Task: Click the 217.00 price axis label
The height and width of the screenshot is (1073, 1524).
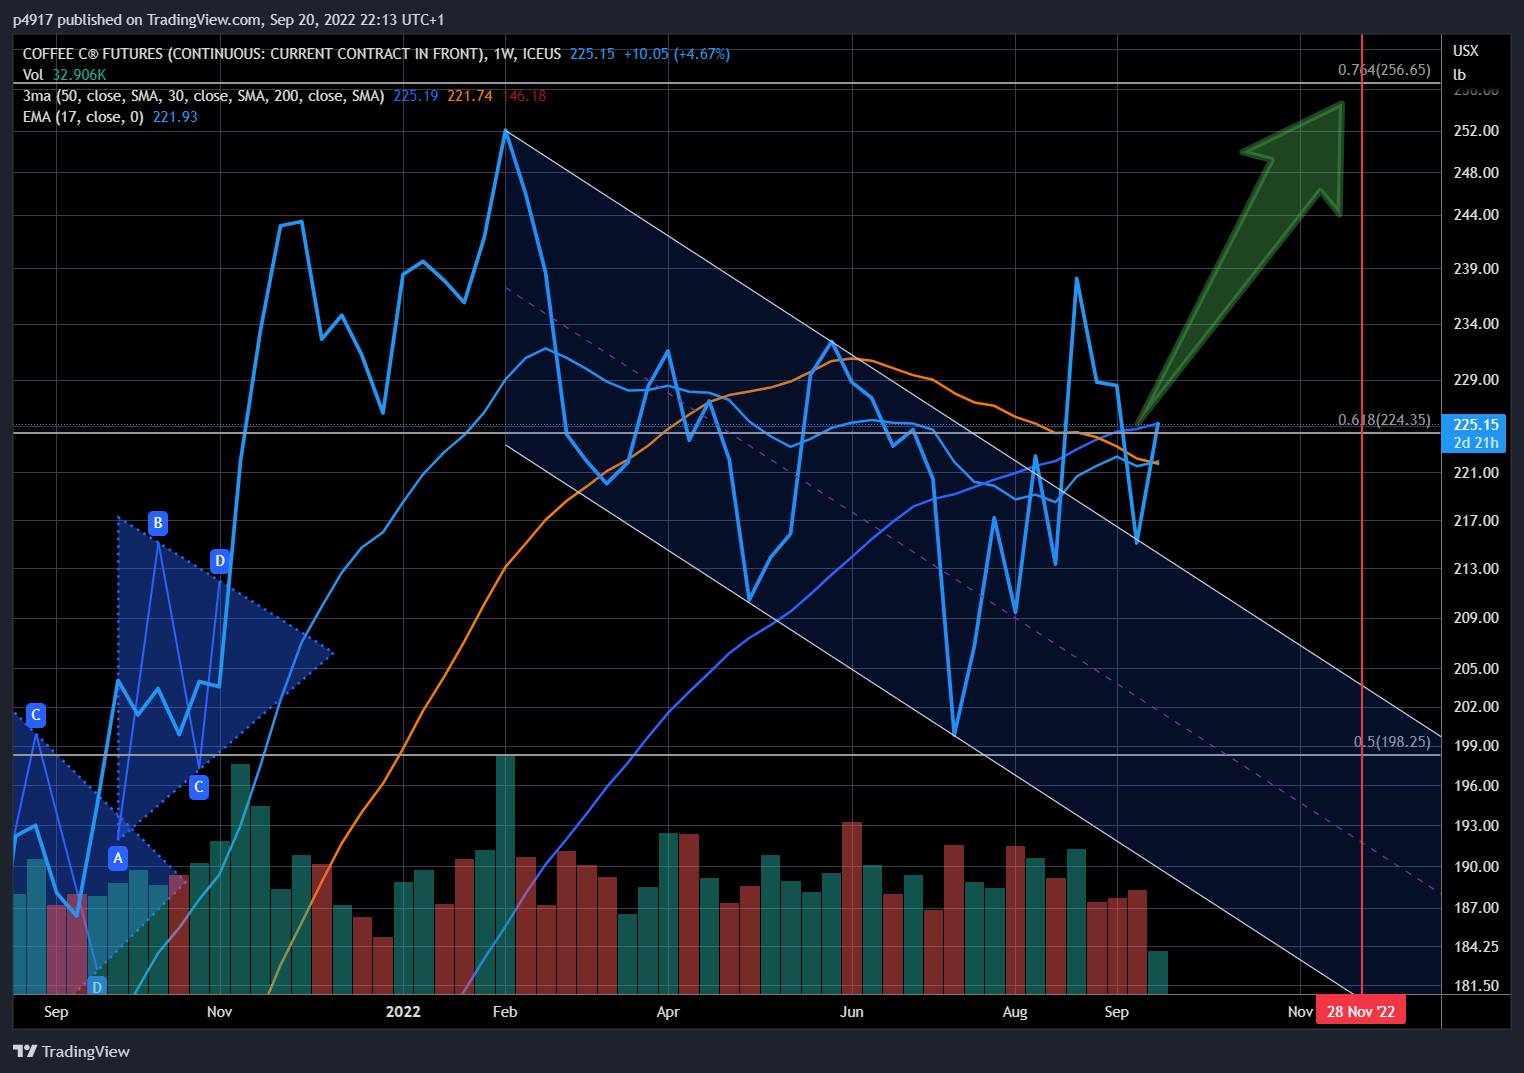Action: 1476,521
